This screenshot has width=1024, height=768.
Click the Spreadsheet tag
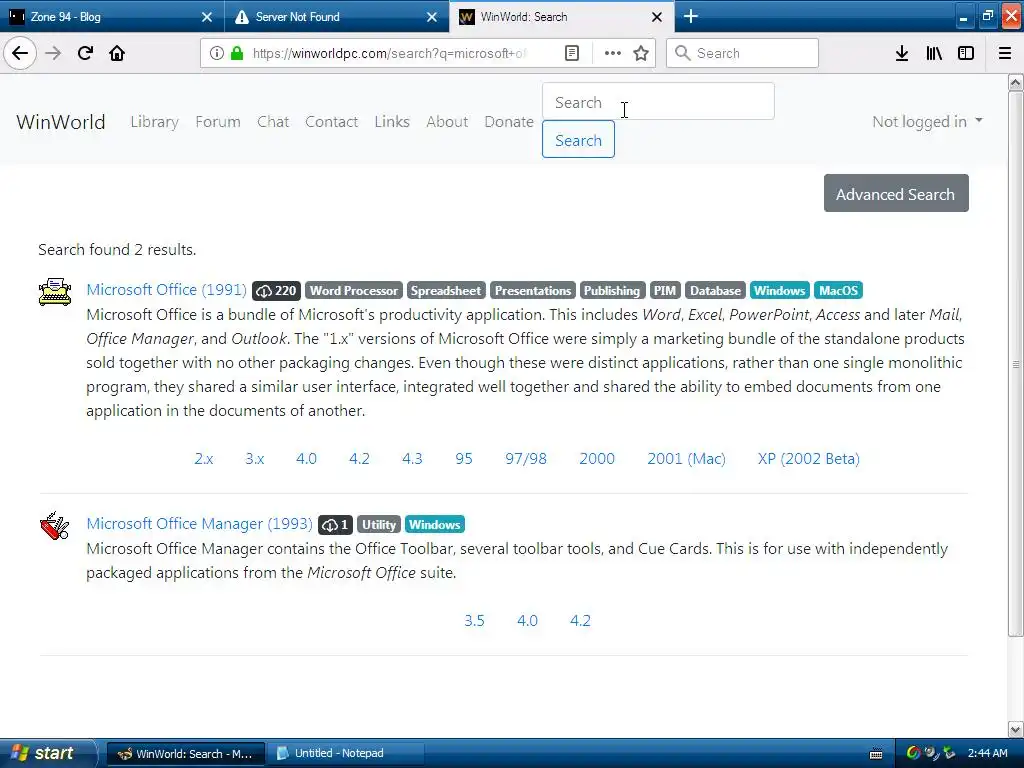point(446,291)
